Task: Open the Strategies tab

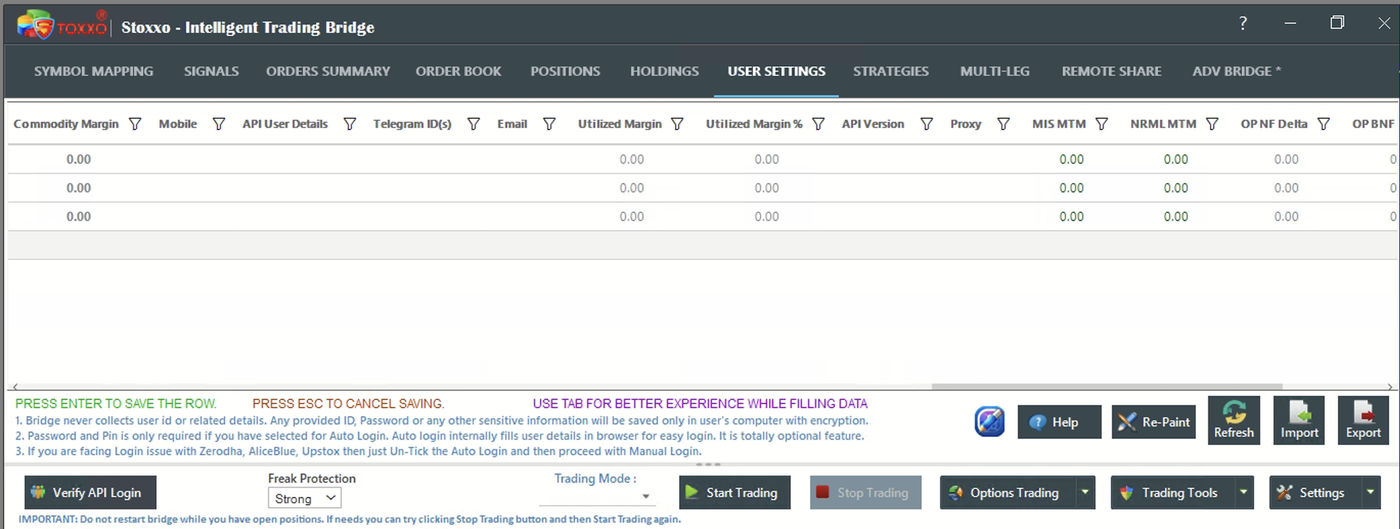Action: click(x=891, y=71)
